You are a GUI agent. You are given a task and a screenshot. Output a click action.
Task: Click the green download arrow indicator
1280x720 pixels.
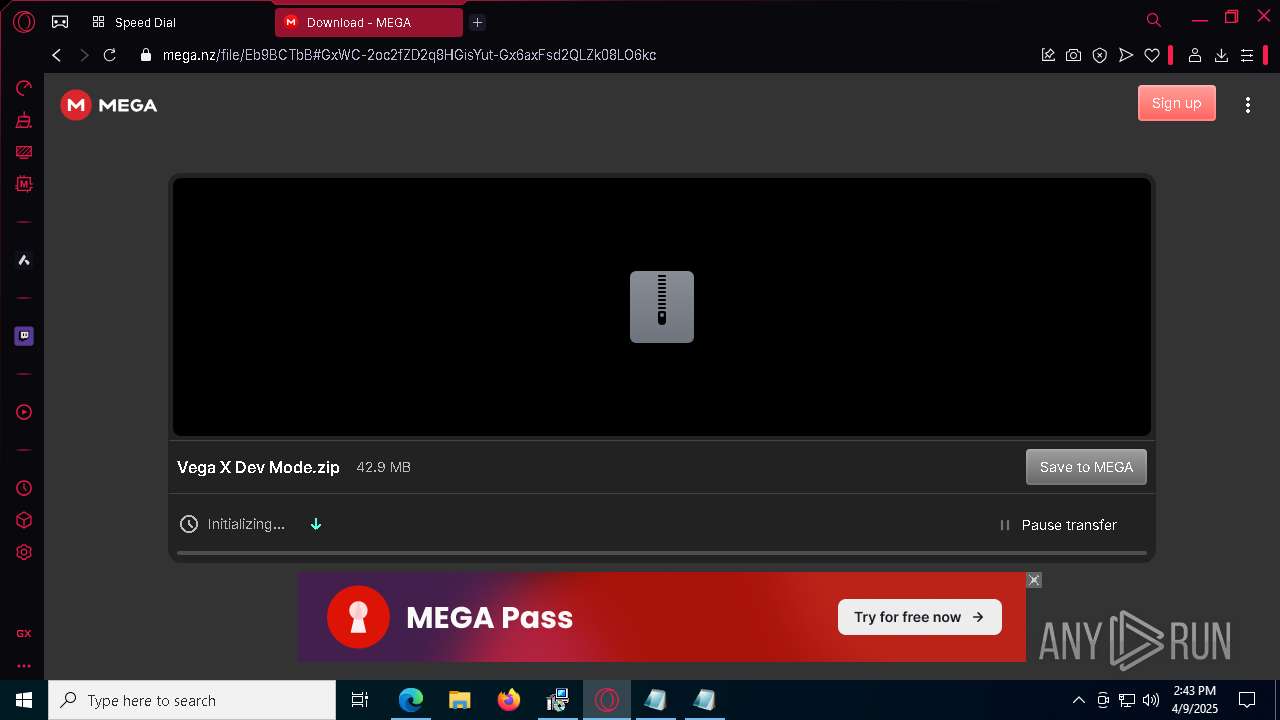[316, 524]
